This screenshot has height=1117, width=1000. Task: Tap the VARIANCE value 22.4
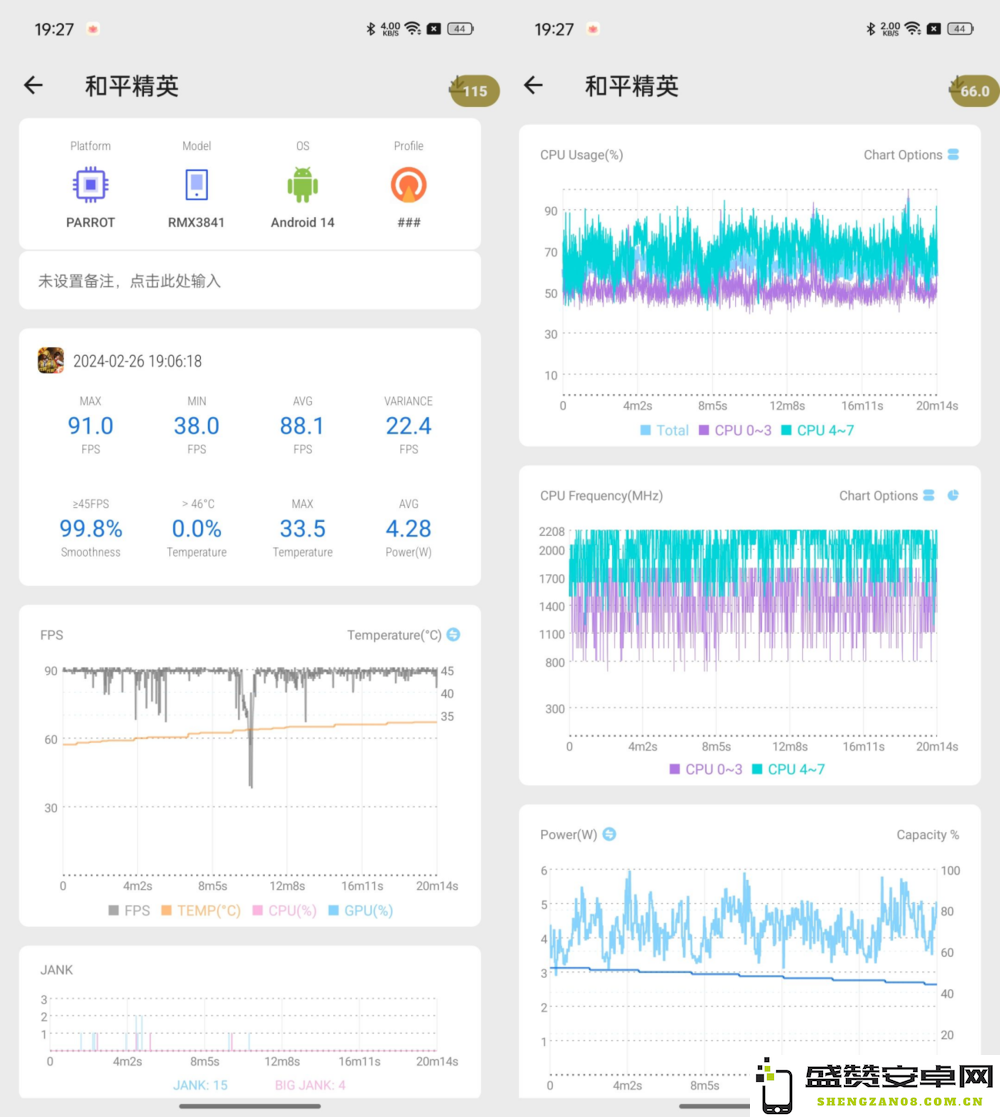[408, 426]
